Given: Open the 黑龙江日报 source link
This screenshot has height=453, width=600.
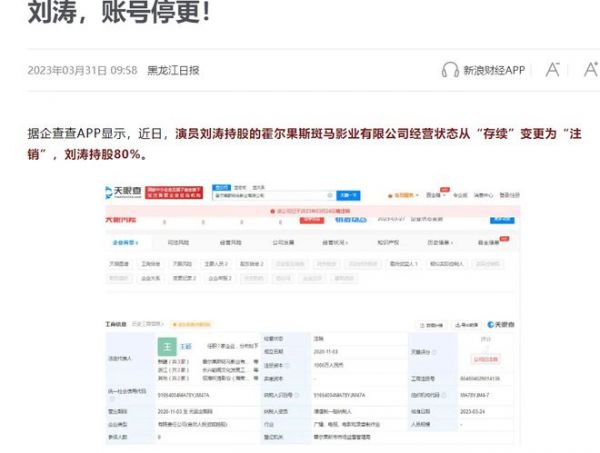Looking at the screenshot, I should pyautogui.click(x=173, y=70).
